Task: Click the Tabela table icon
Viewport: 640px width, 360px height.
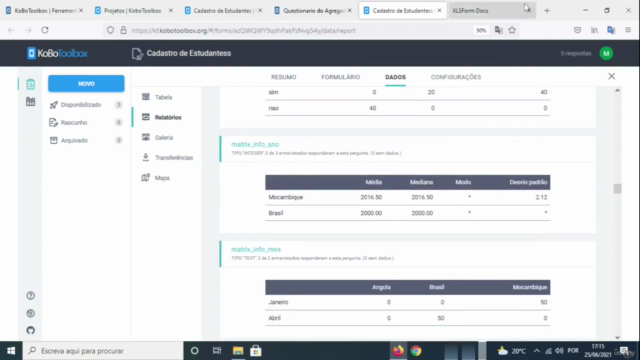Action: pos(146,97)
